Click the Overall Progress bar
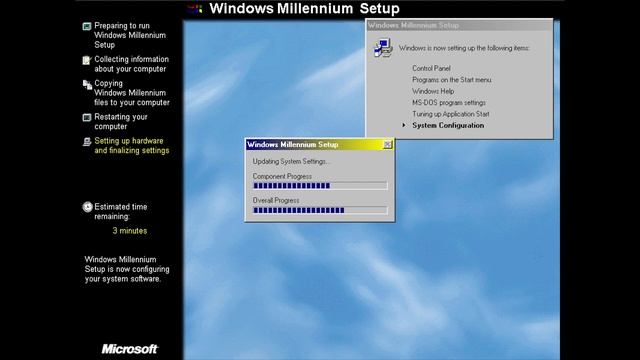The height and width of the screenshot is (360, 640). coord(320,210)
